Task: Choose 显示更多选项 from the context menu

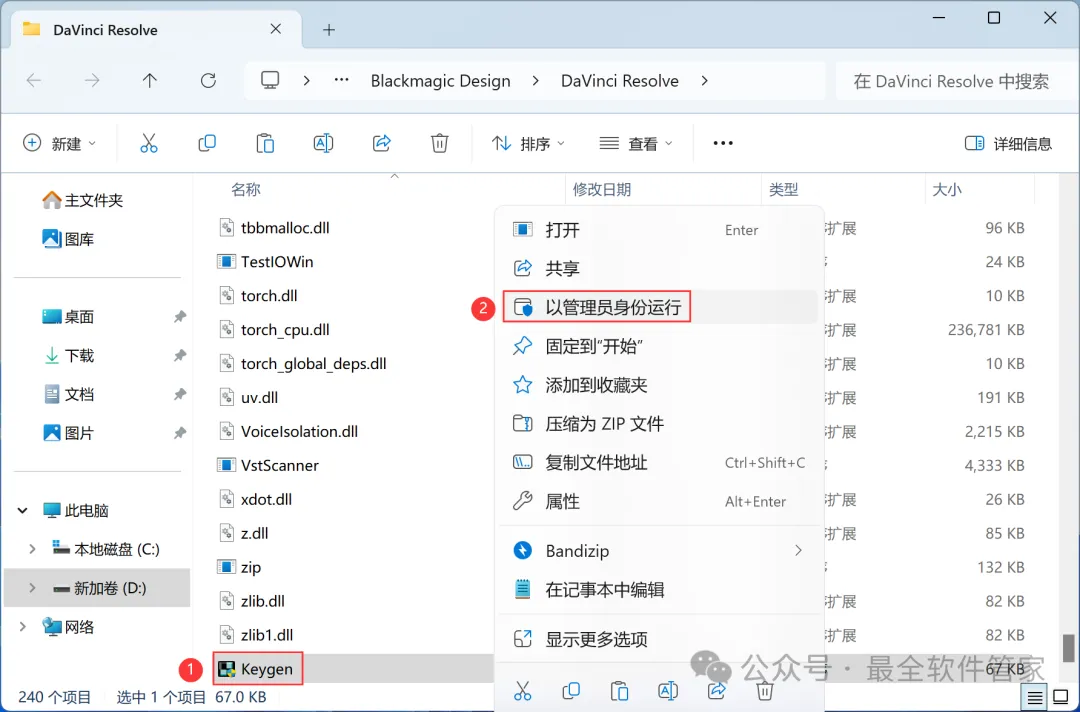Action: (x=659, y=639)
